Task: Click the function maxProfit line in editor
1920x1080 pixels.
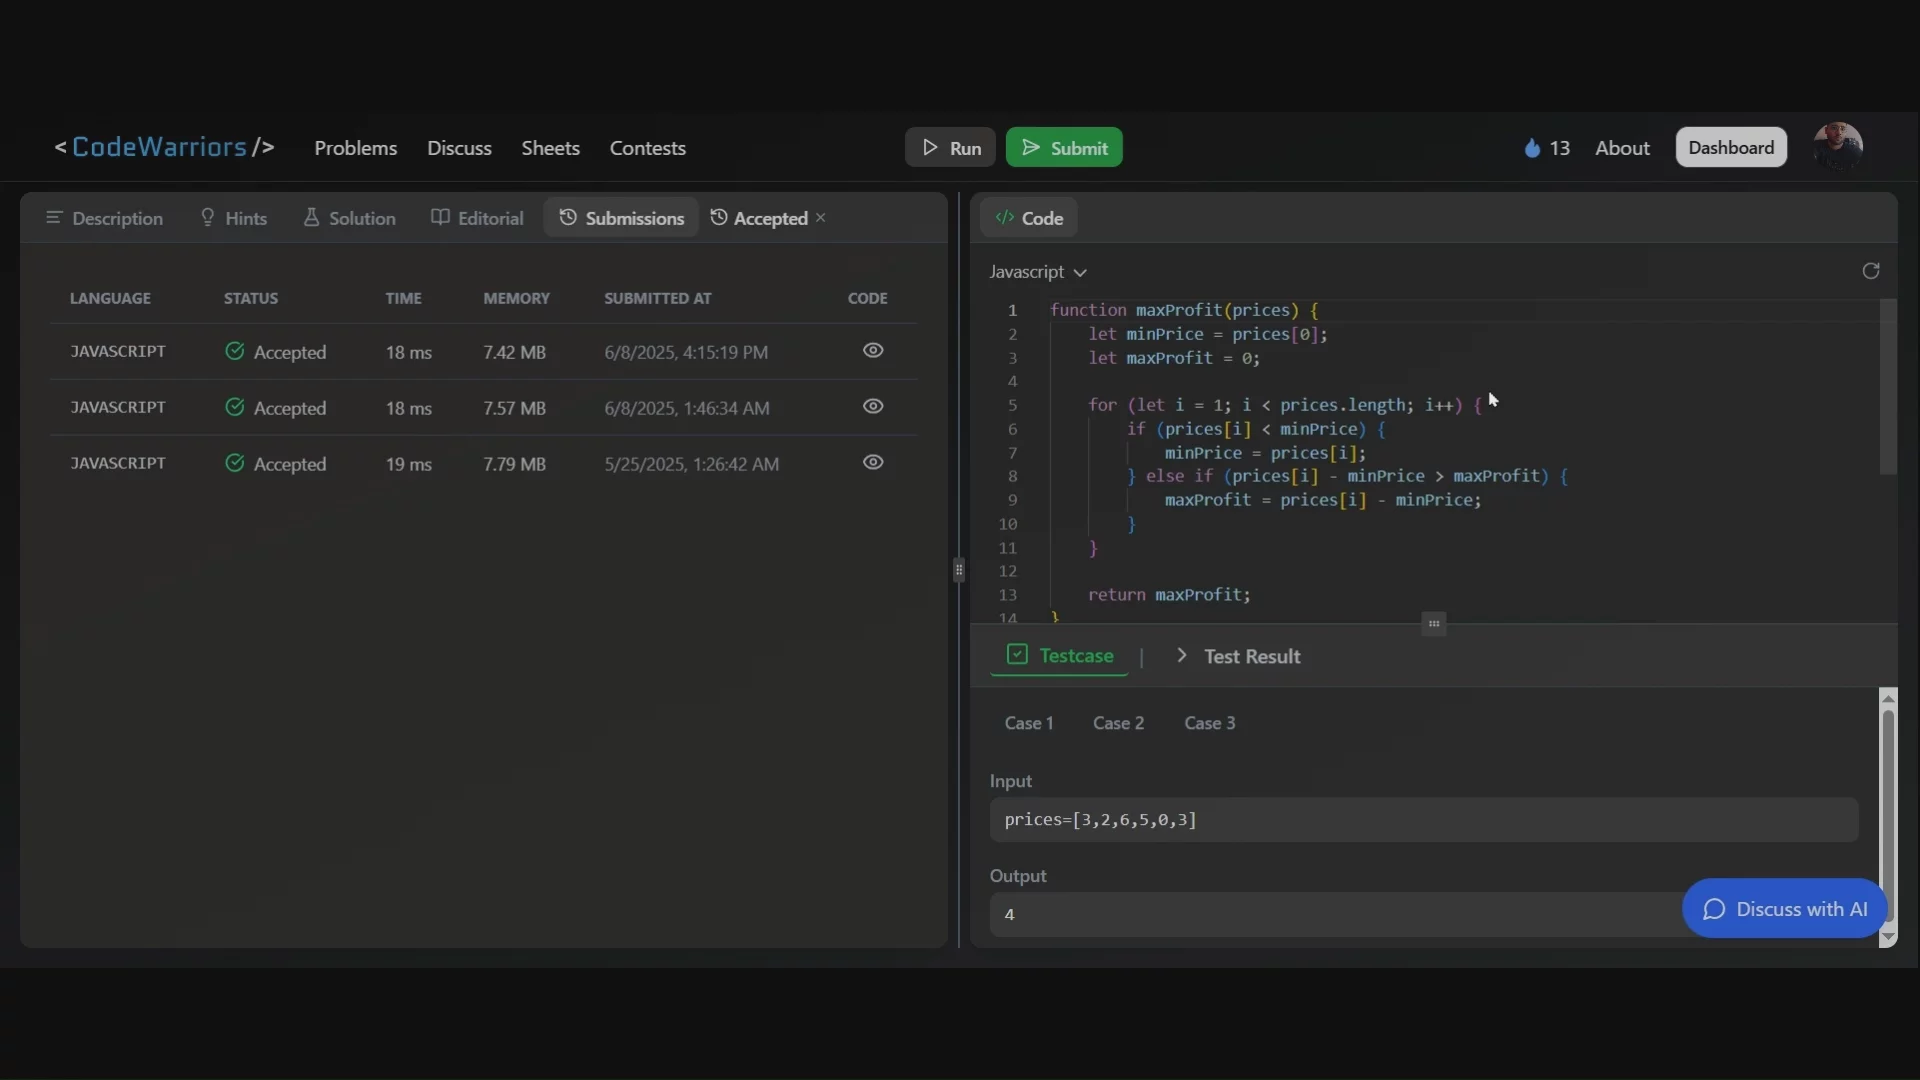Action: (x=1184, y=310)
